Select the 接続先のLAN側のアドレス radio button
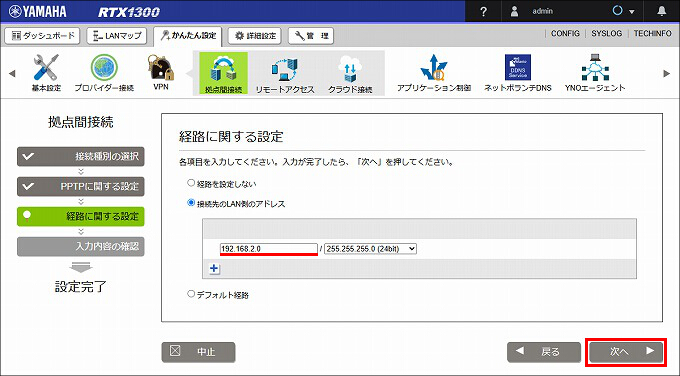The height and width of the screenshot is (376, 680). pyautogui.click(x=191, y=203)
